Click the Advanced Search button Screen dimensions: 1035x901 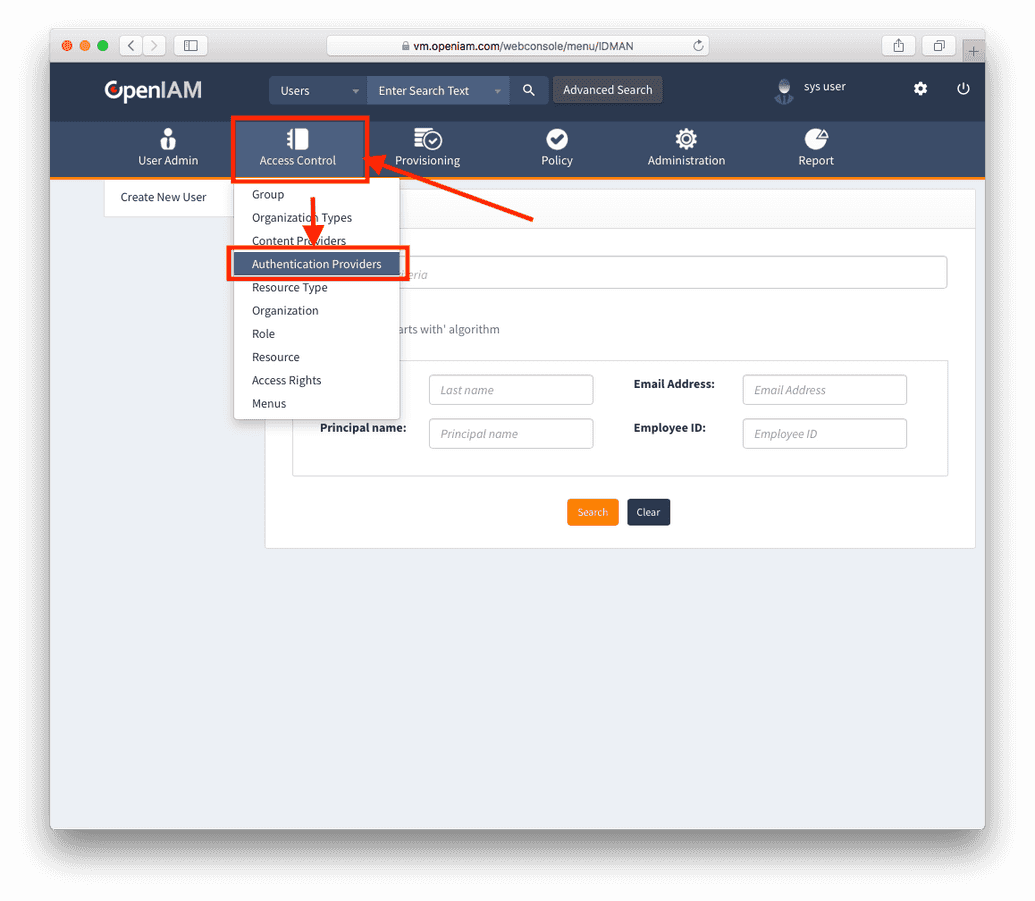pyautogui.click(x=607, y=89)
